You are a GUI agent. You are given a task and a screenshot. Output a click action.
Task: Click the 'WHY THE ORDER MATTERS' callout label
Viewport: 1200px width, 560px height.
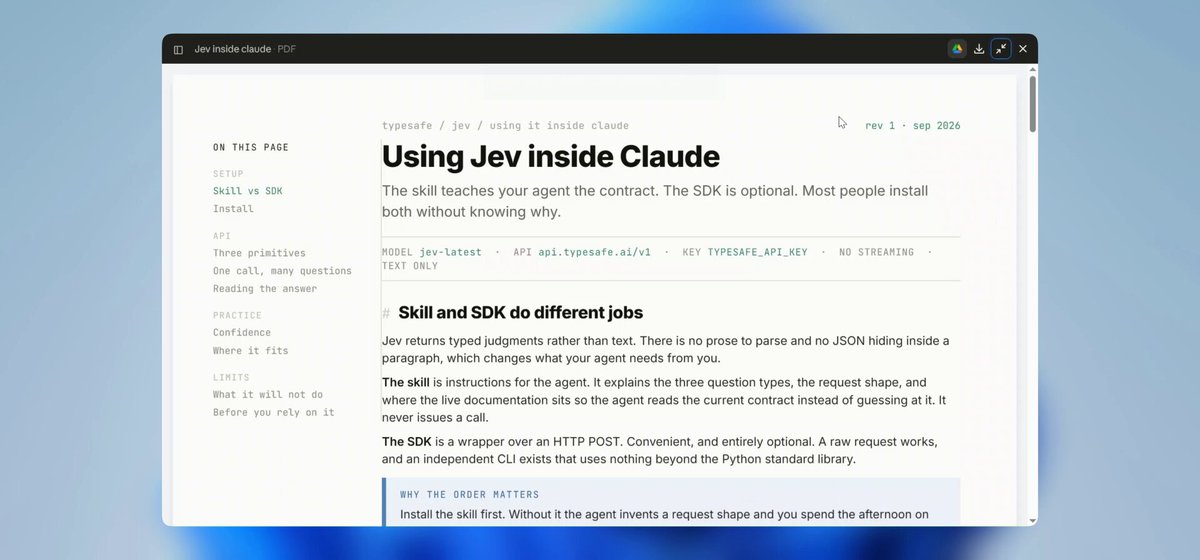470,494
